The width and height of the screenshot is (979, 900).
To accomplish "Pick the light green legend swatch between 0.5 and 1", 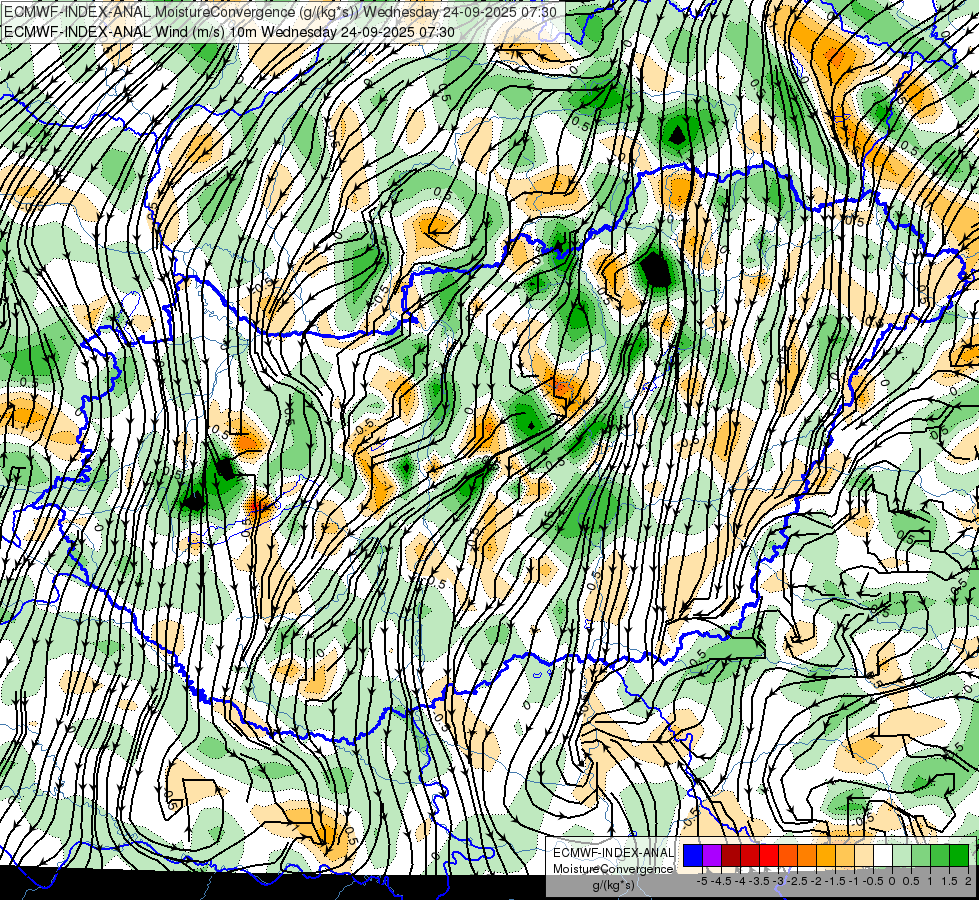I will (921, 855).
